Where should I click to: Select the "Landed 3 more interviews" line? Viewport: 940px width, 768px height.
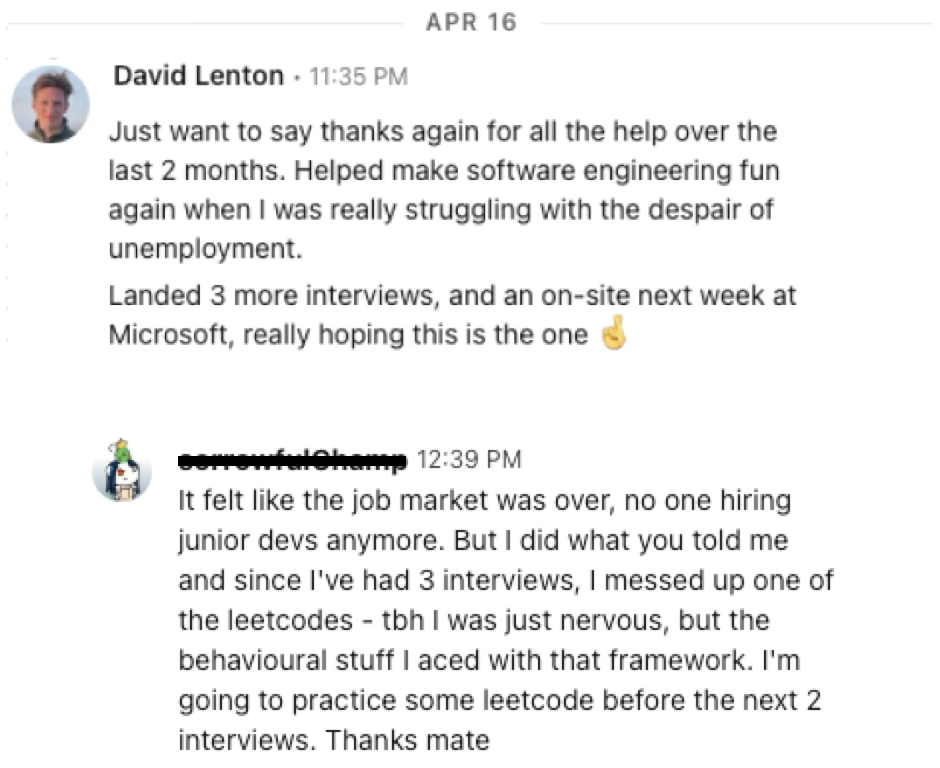click(x=452, y=296)
